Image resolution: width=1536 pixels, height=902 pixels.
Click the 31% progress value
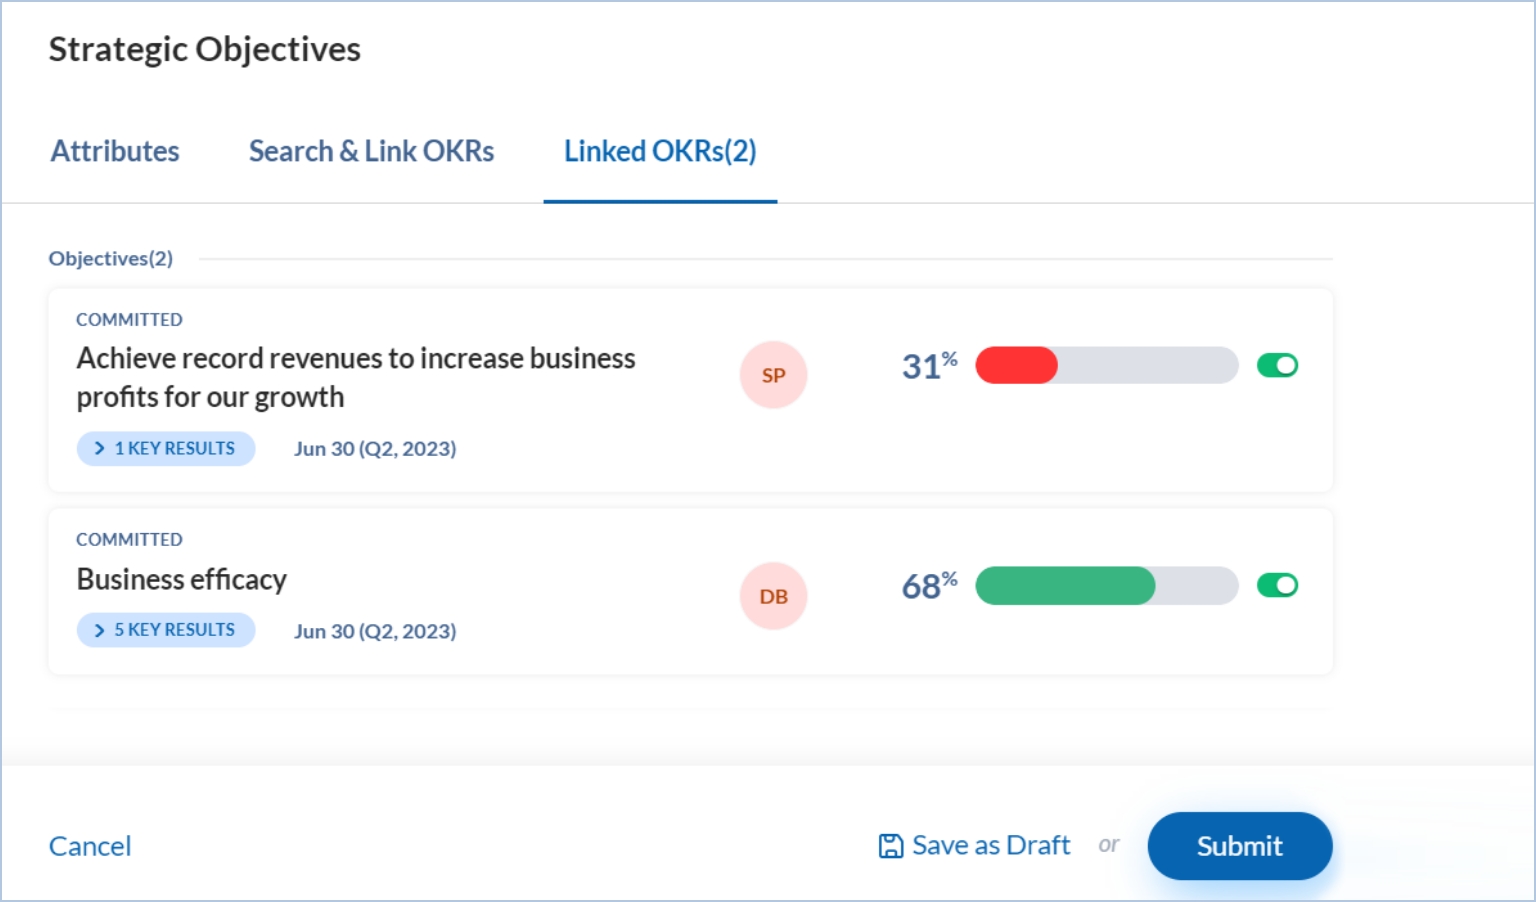pyautogui.click(x=928, y=366)
